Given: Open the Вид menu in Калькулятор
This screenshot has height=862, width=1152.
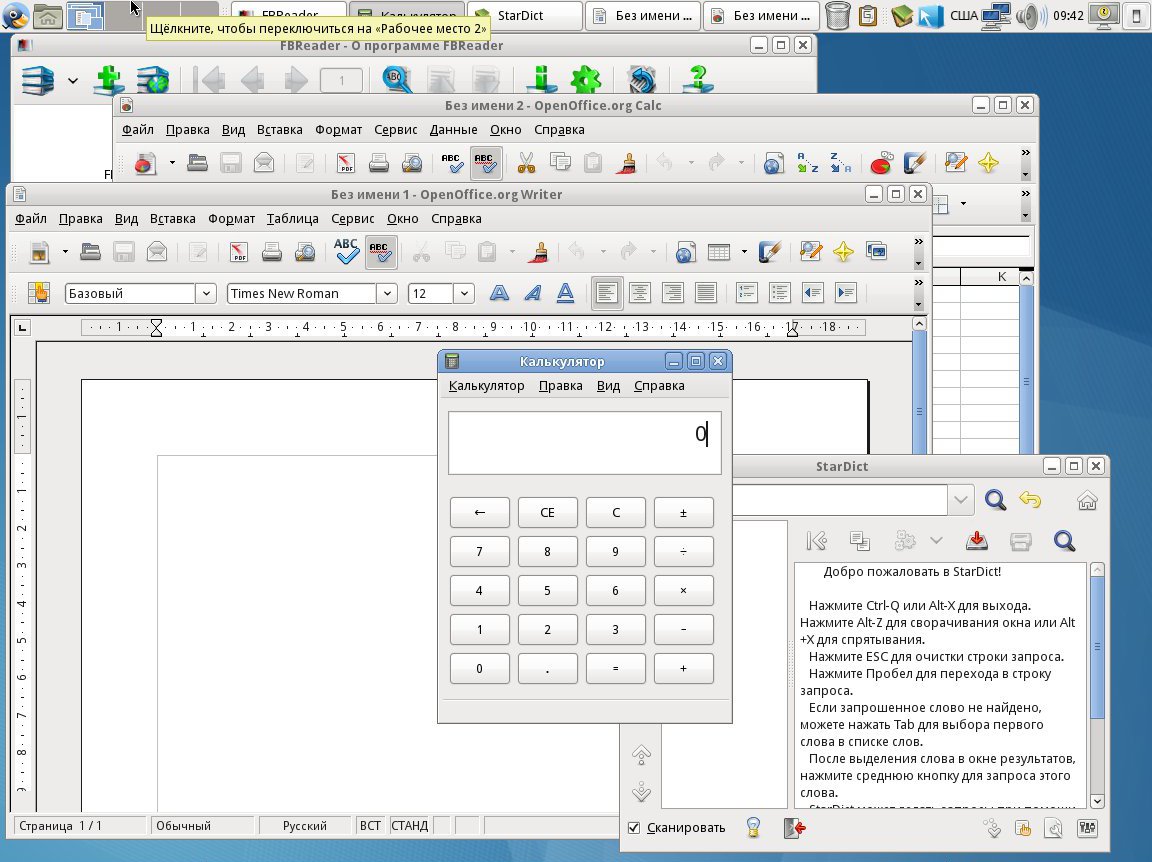Looking at the screenshot, I should click(x=608, y=386).
